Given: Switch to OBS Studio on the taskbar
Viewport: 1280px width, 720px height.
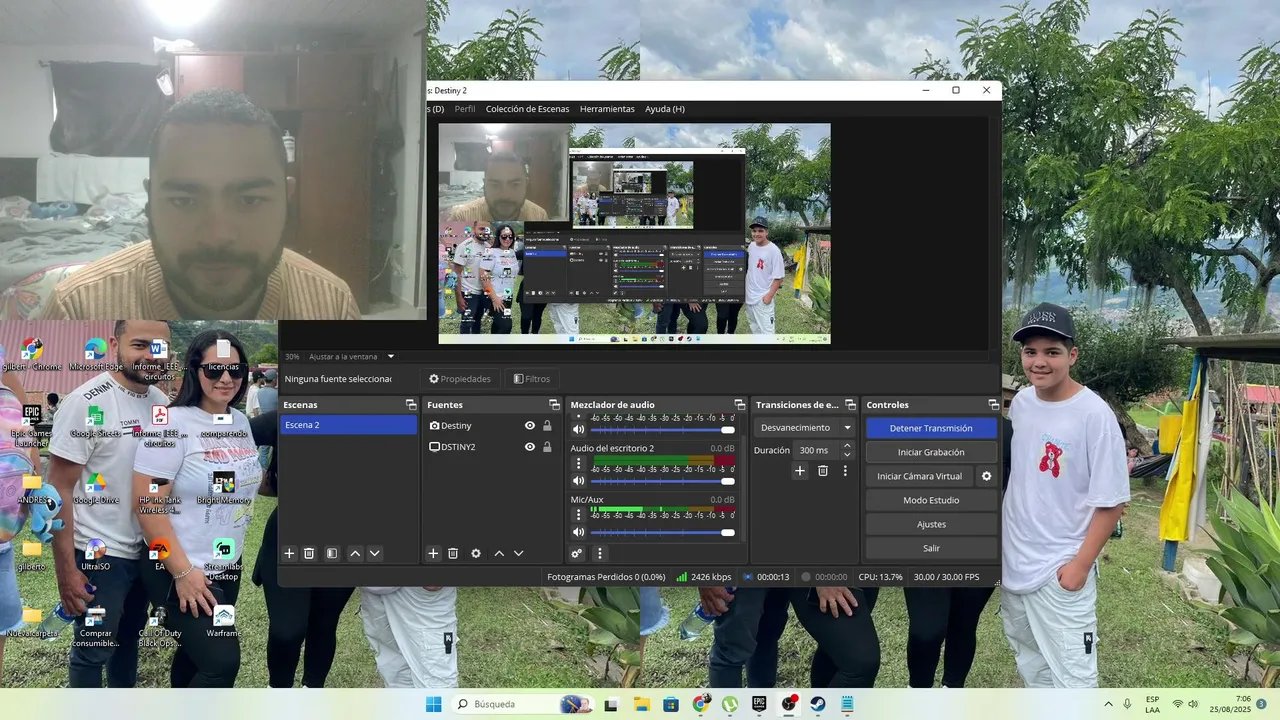Looking at the screenshot, I should point(789,704).
